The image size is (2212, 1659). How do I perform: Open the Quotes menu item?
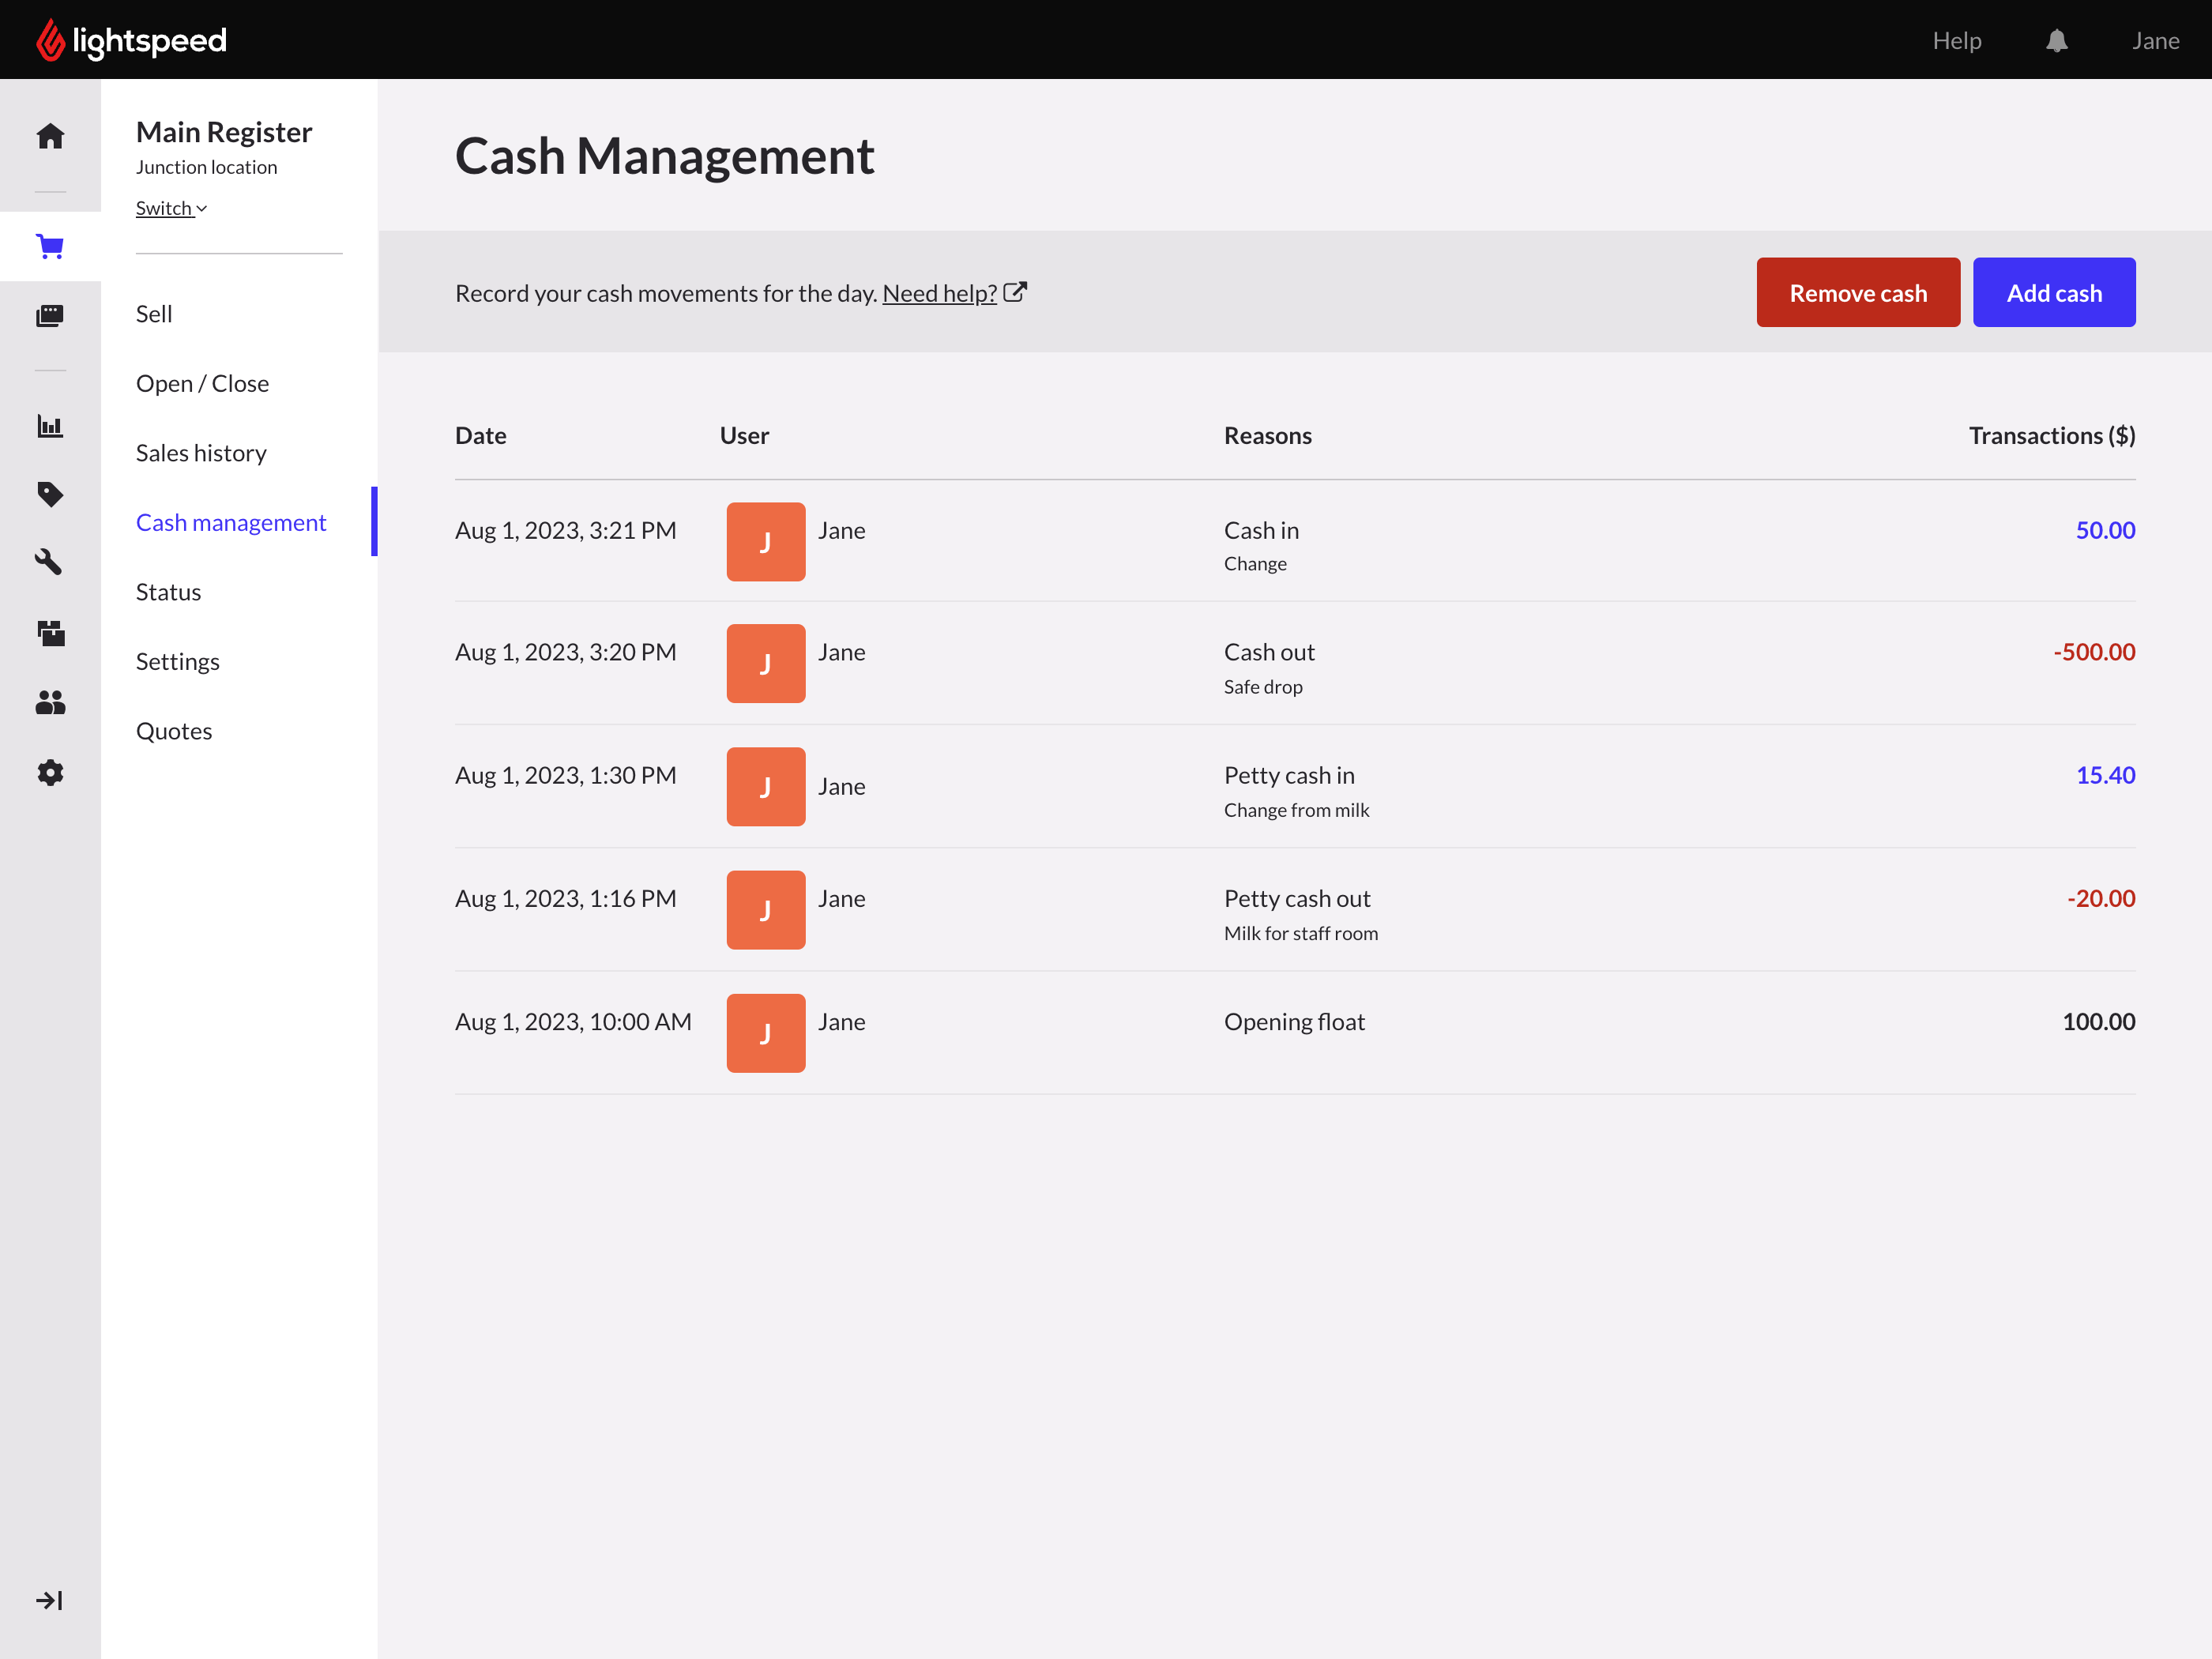(x=174, y=731)
